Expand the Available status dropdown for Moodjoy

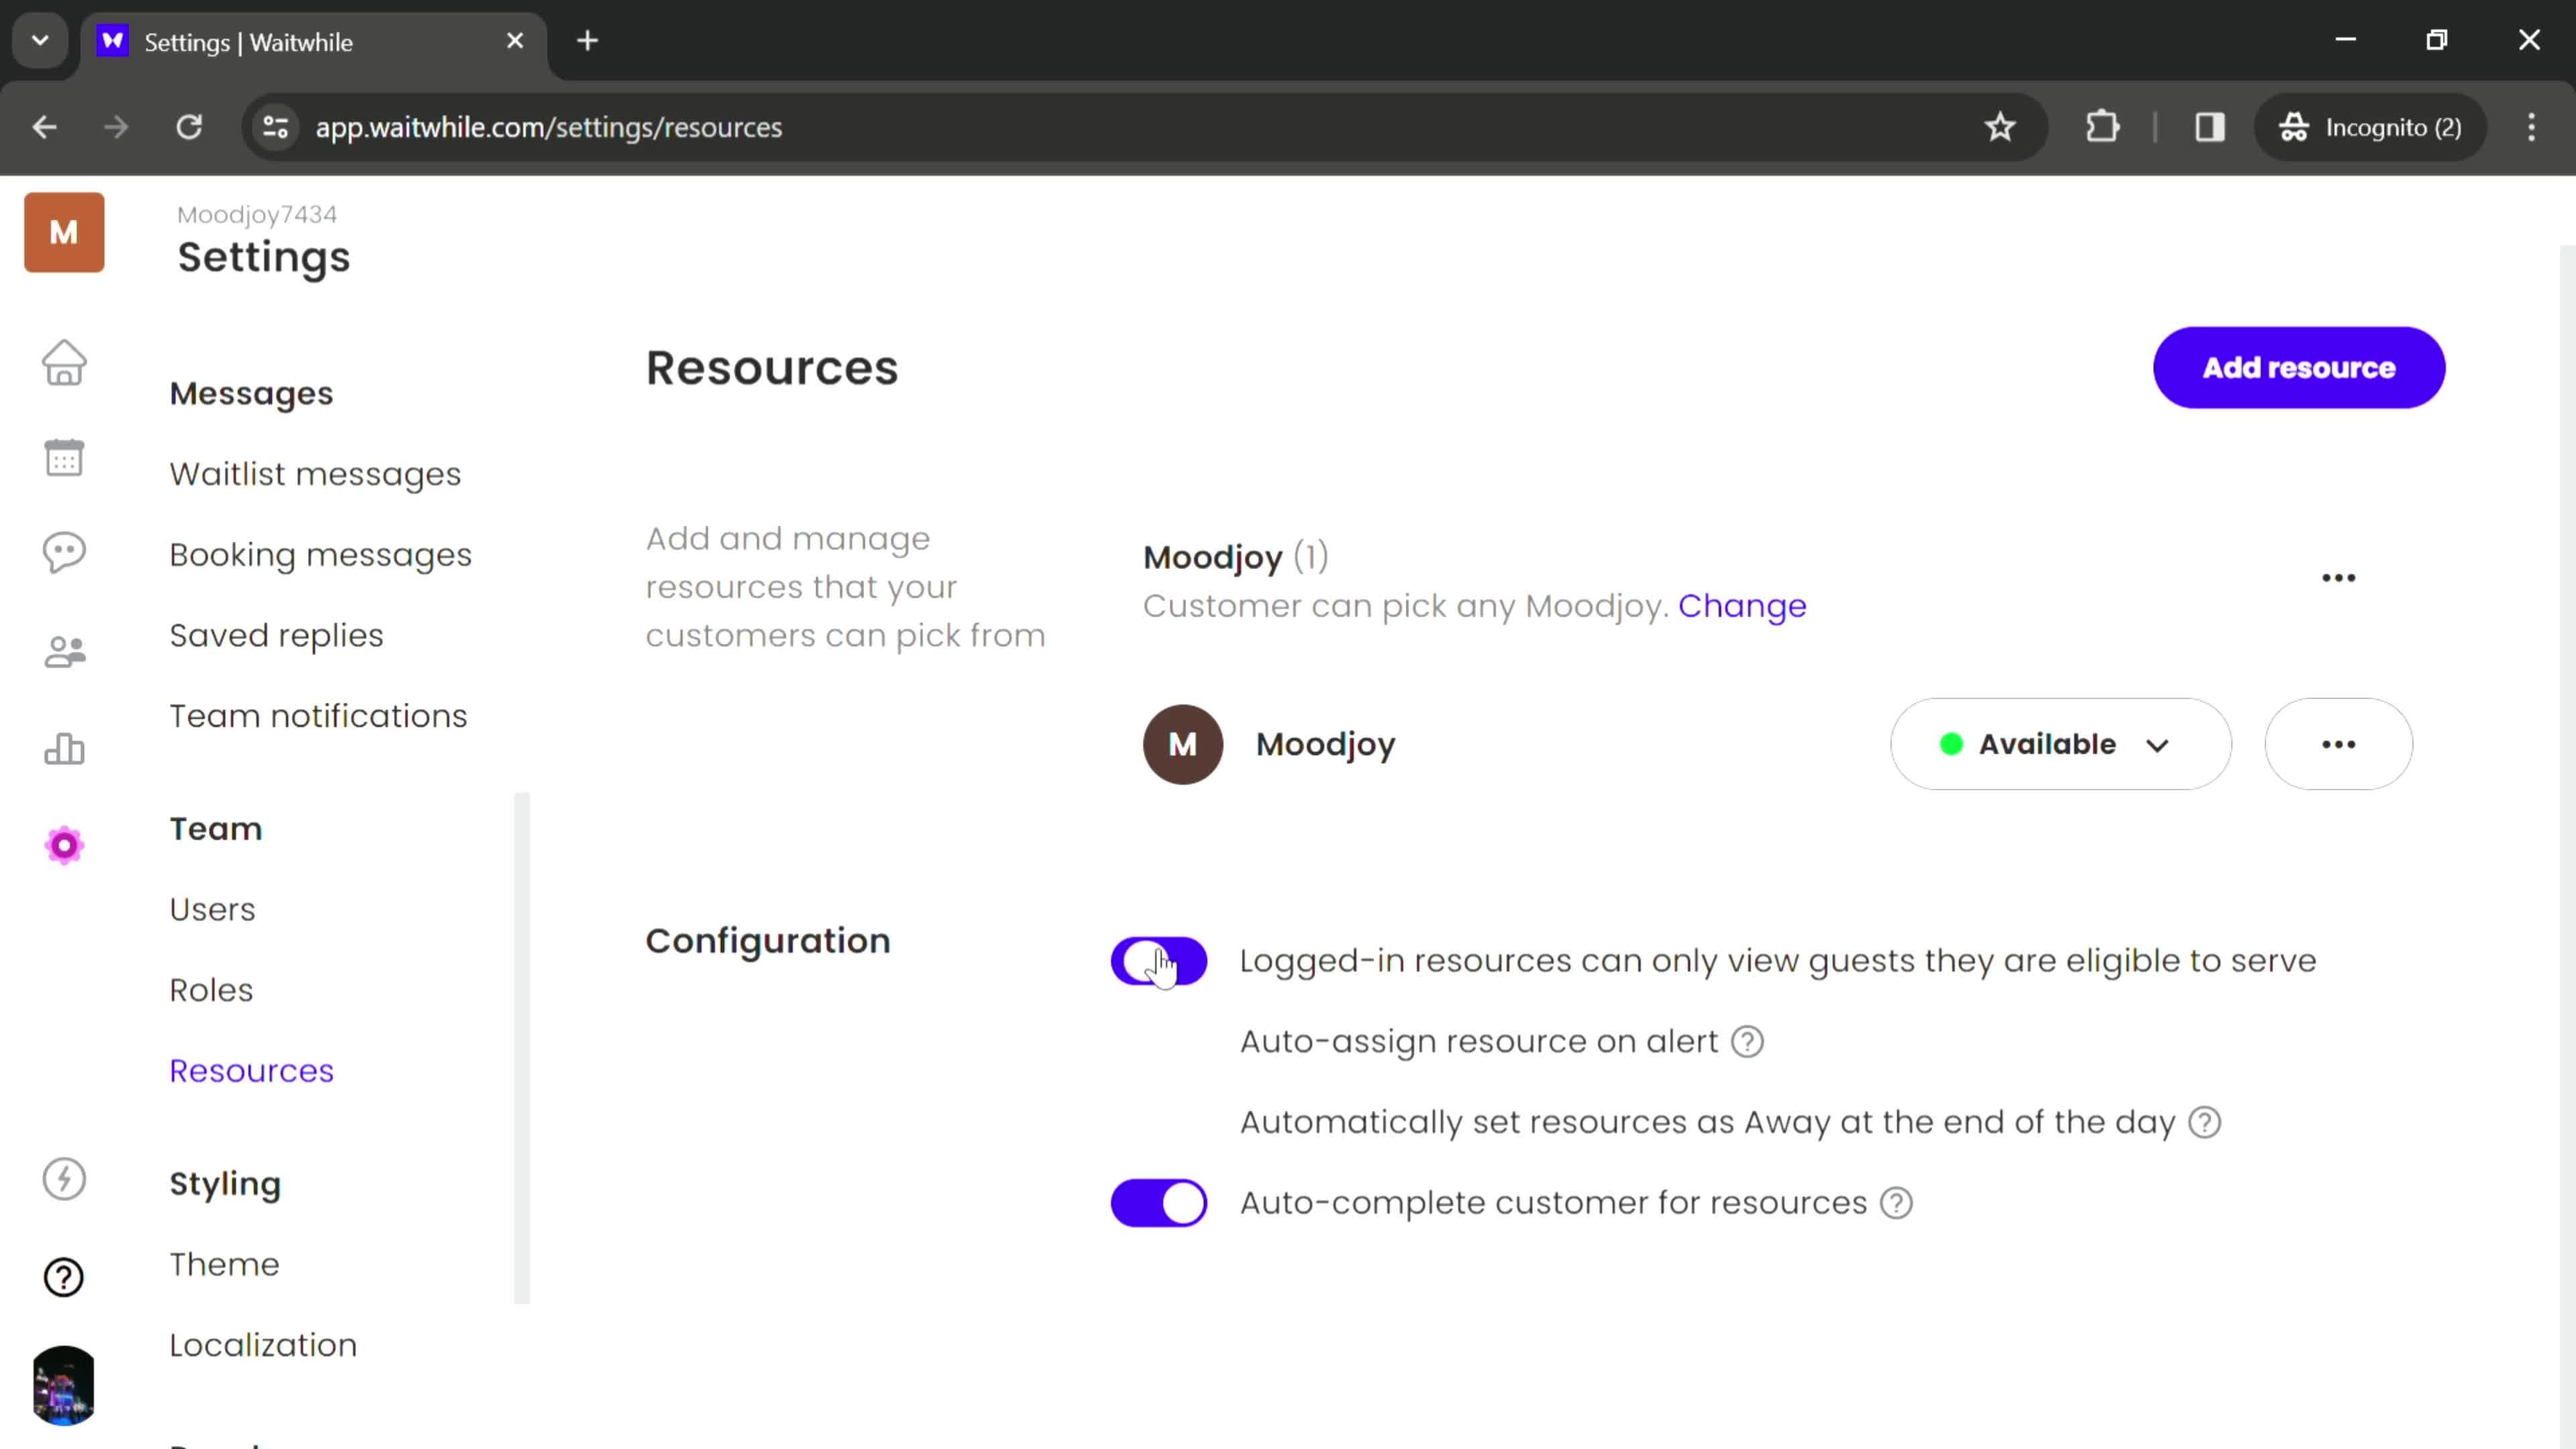pyautogui.click(x=2060, y=744)
